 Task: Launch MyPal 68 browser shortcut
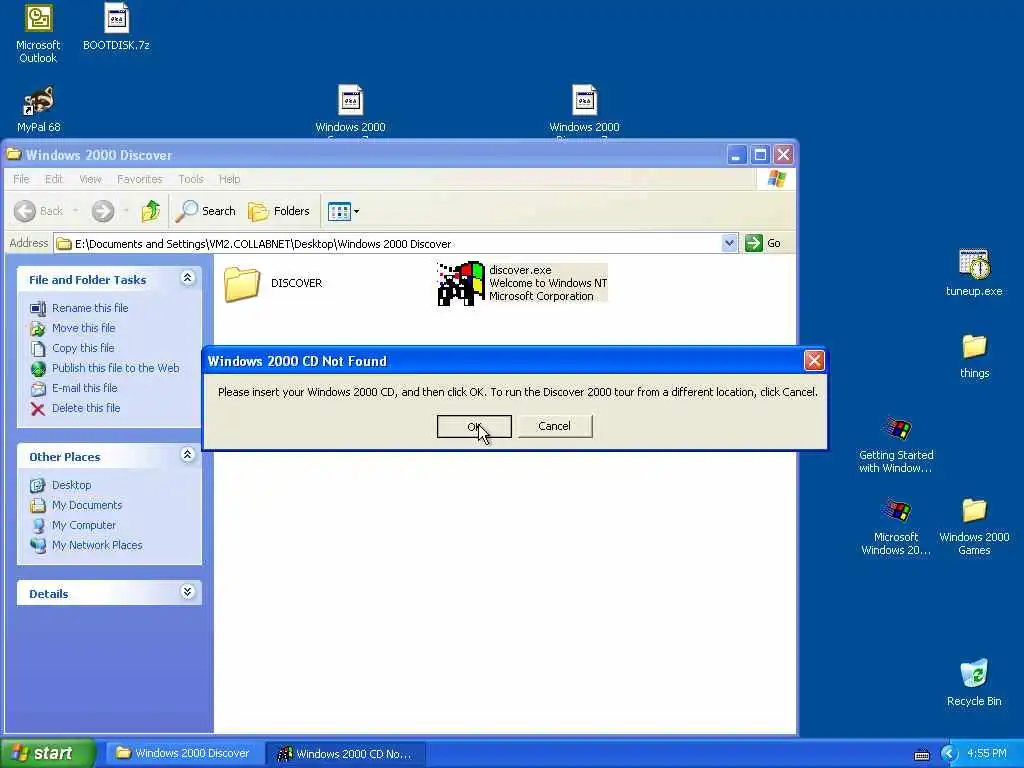39,109
